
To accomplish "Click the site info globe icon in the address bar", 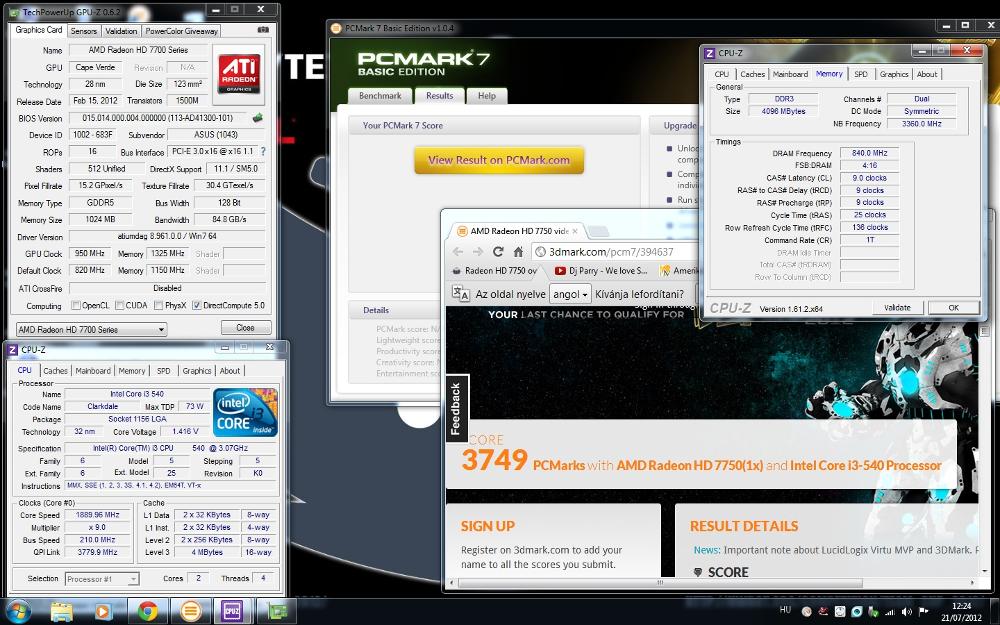I will [x=540, y=252].
